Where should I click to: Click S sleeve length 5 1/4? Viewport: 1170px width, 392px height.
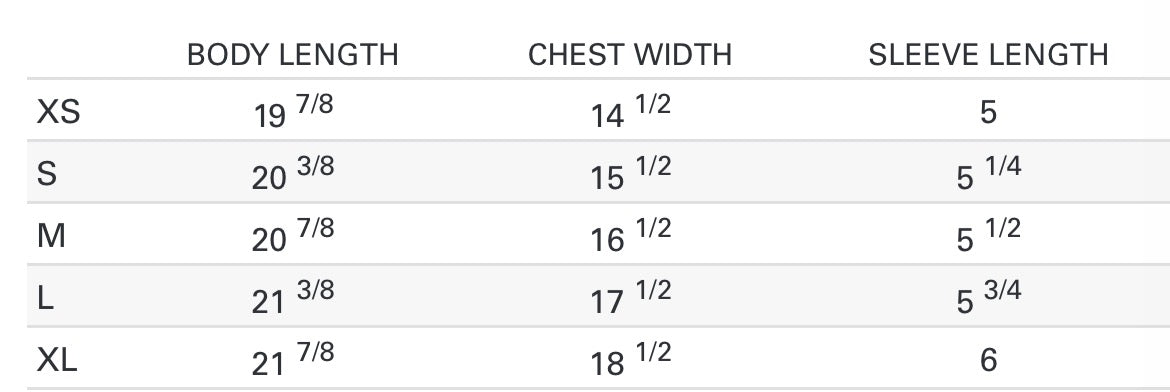click(x=989, y=174)
